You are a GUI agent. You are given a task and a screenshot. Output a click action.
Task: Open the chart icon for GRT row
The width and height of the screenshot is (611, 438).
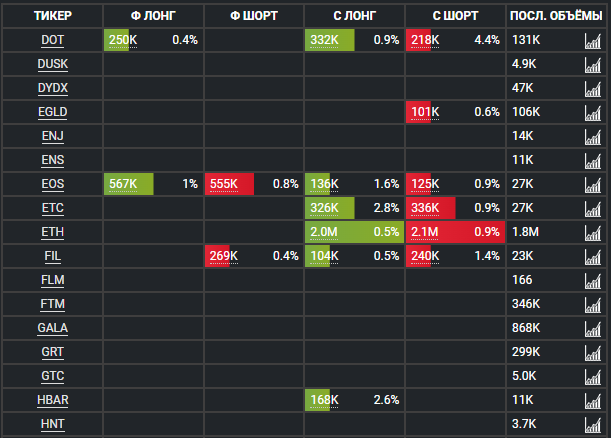point(592,352)
